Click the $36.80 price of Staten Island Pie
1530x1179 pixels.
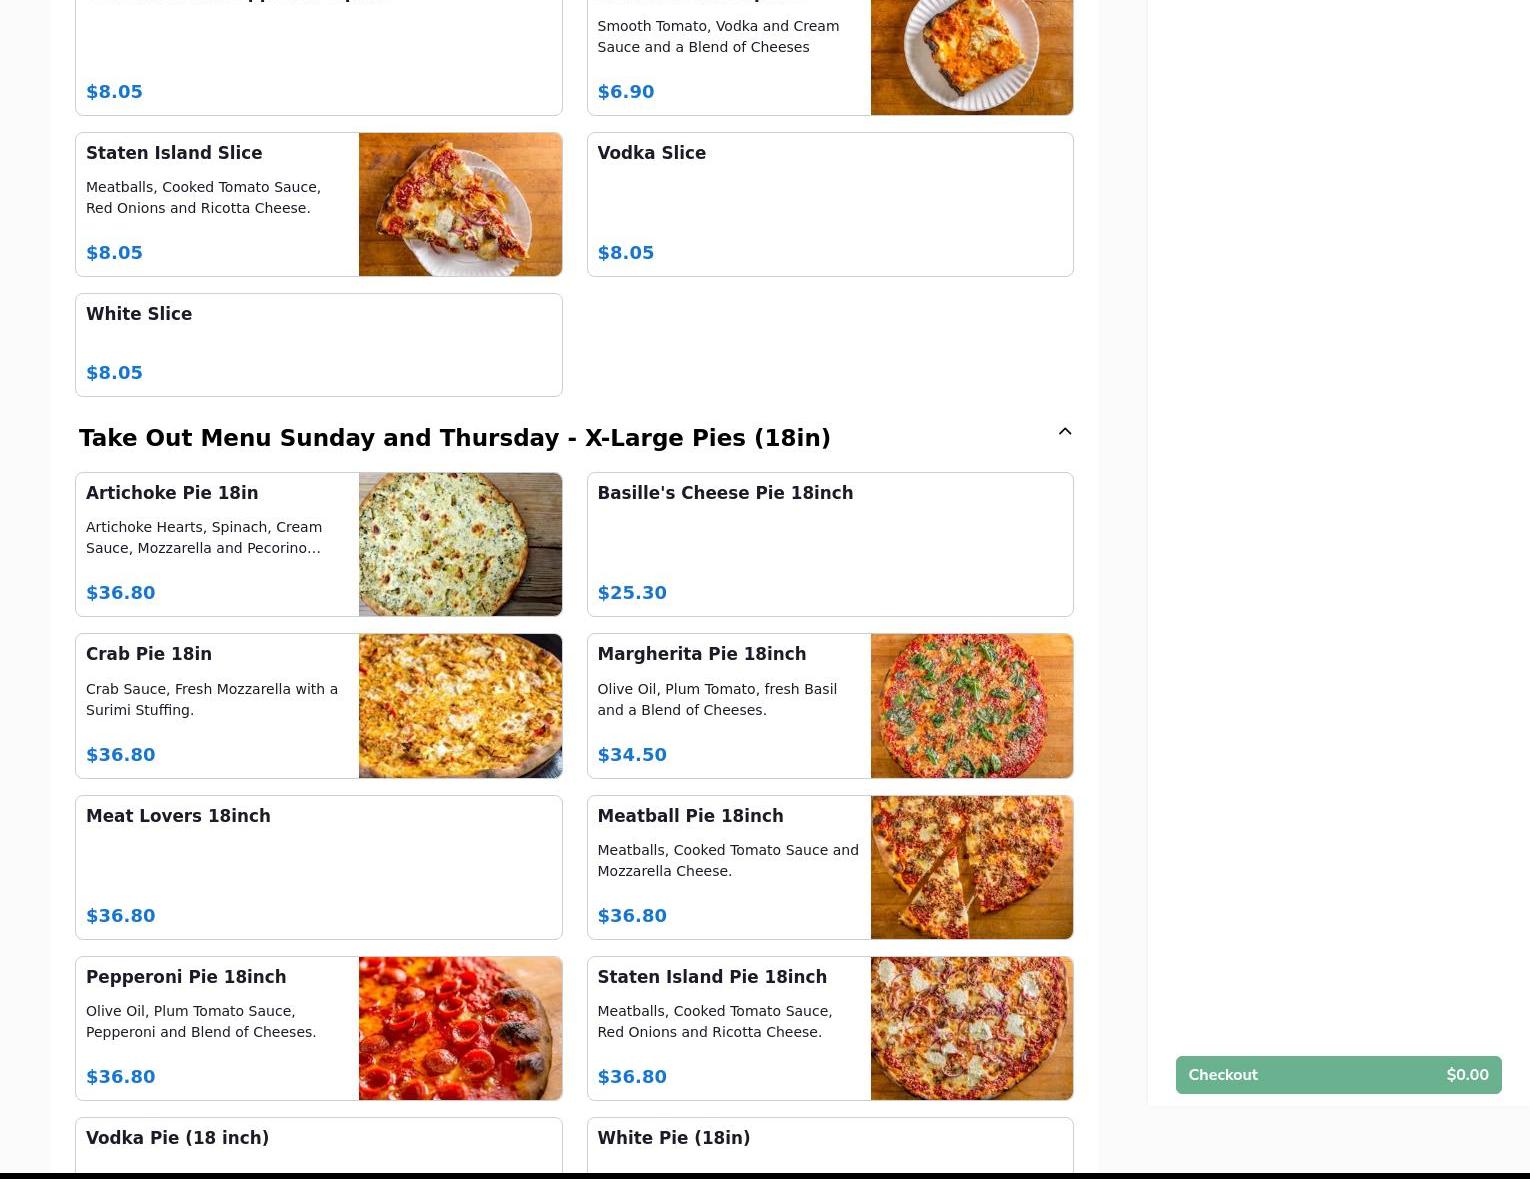[x=631, y=1077]
